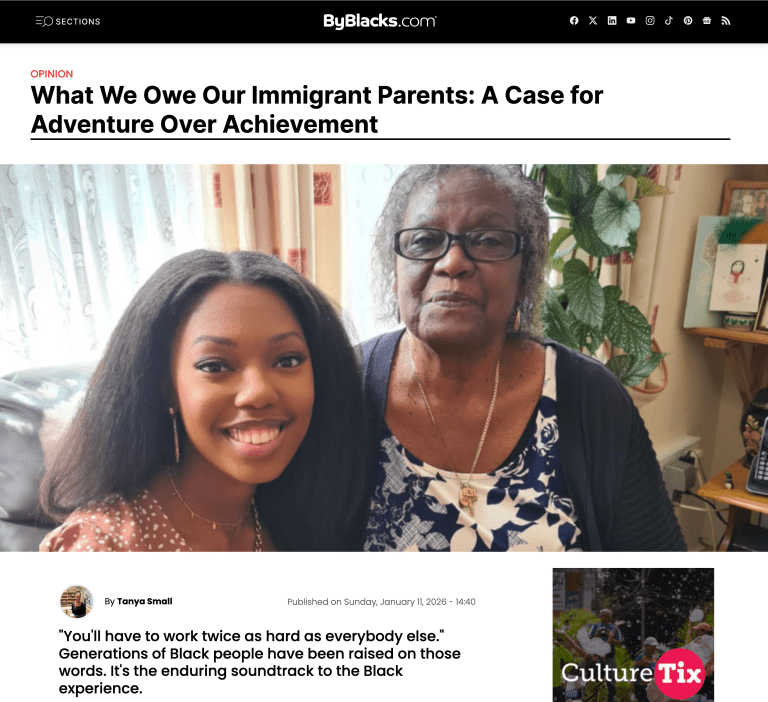
Task: Click Tanya Small's author avatar
Action: click(76, 602)
